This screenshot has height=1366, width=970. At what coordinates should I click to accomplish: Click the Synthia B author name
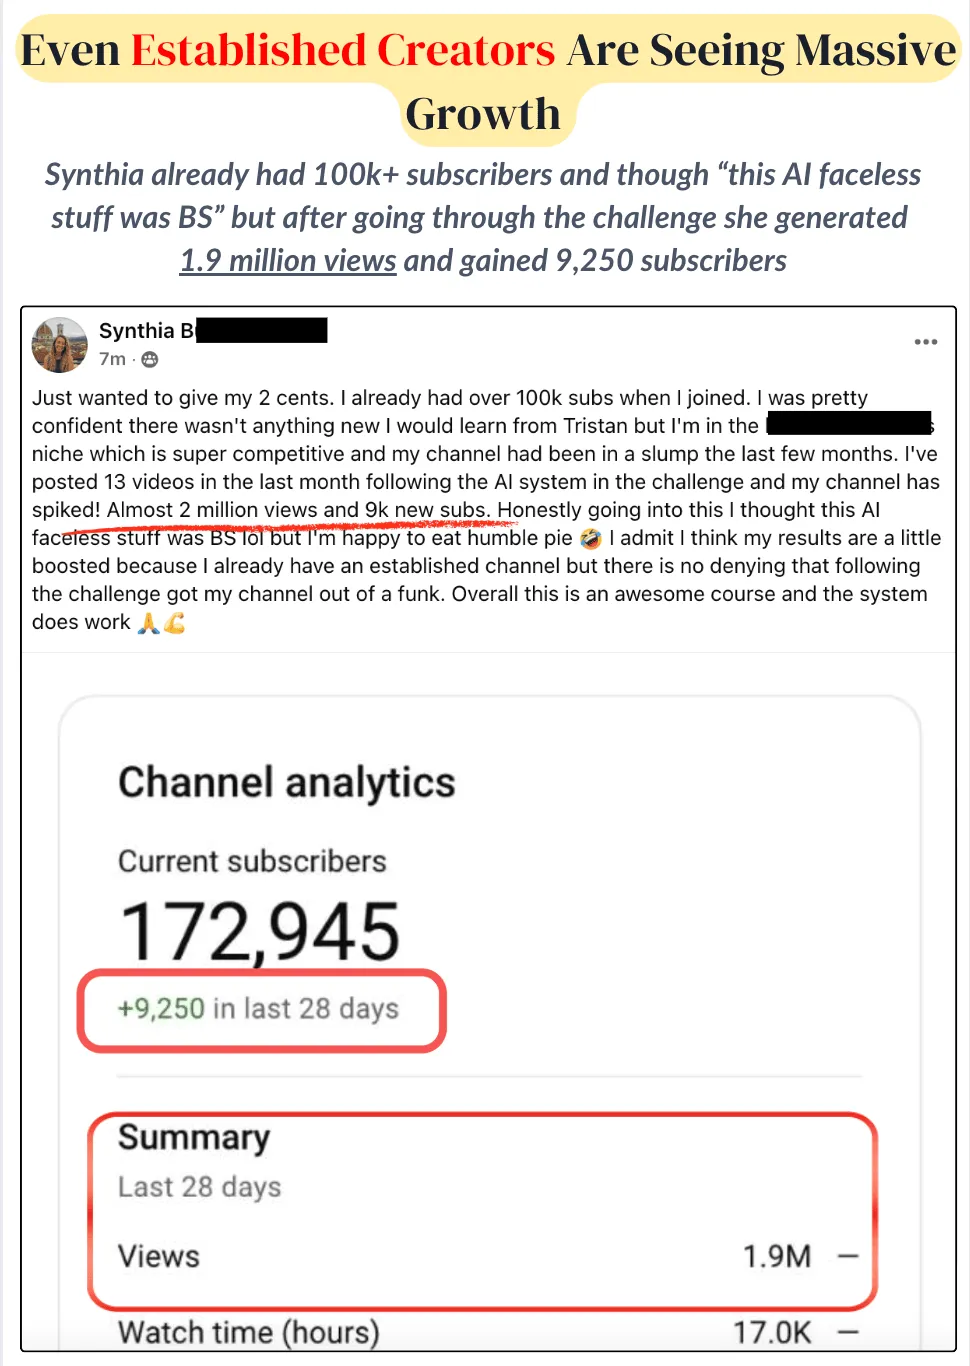click(x=147, y=331)
